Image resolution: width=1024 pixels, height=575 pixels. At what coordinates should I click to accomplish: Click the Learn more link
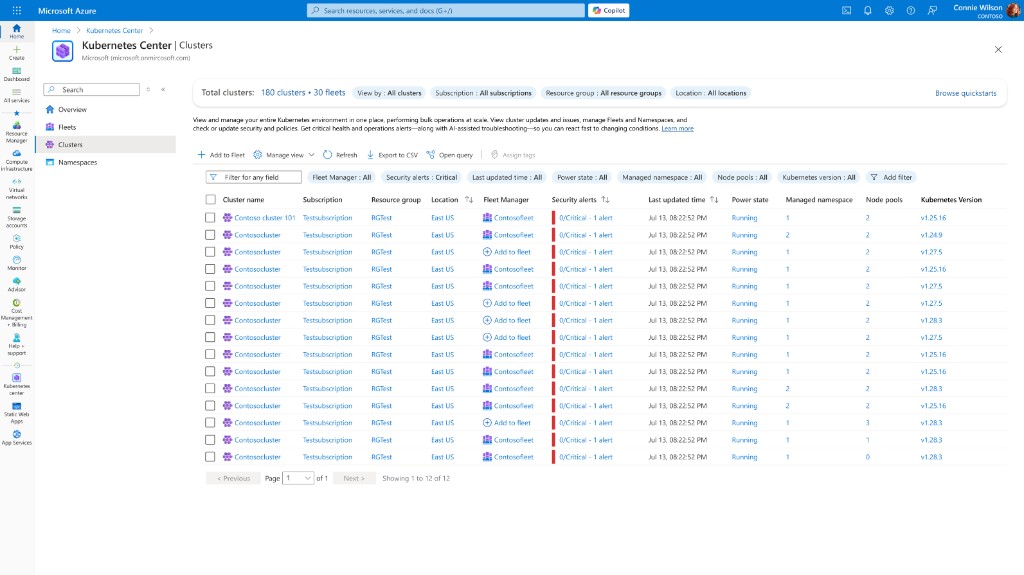tap(677, 129)
